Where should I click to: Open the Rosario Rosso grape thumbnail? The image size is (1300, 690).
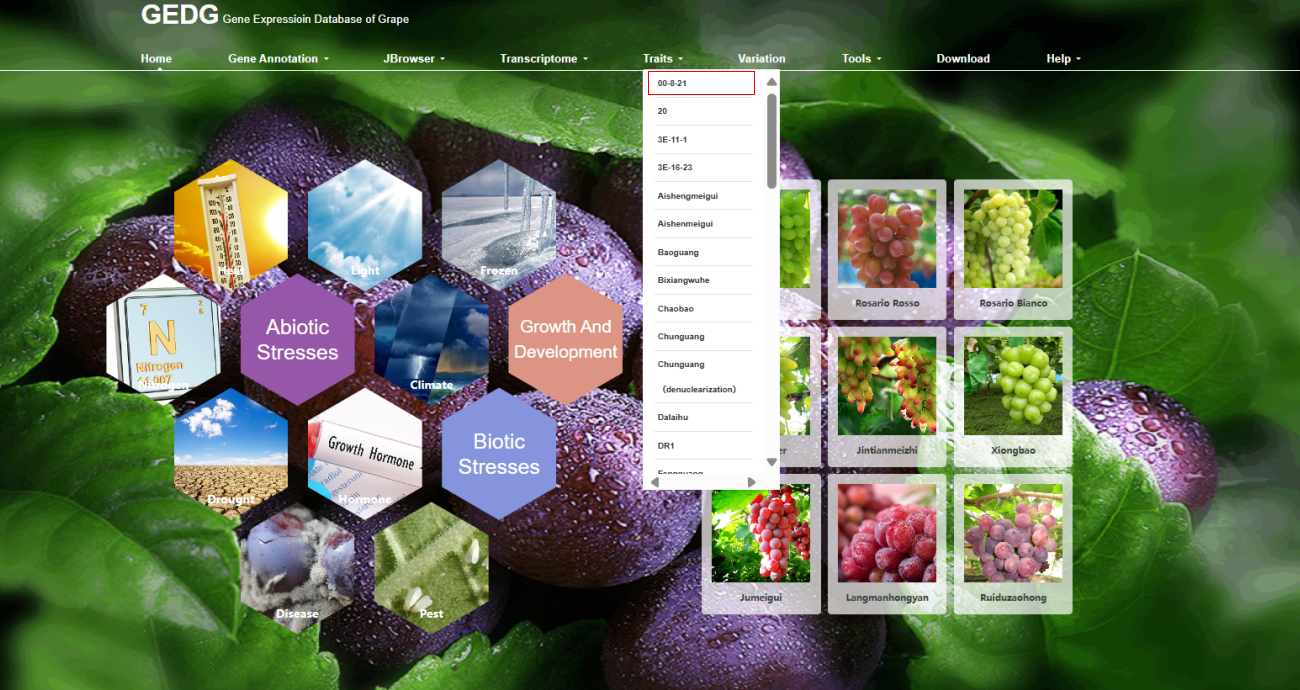coord(886,248)
